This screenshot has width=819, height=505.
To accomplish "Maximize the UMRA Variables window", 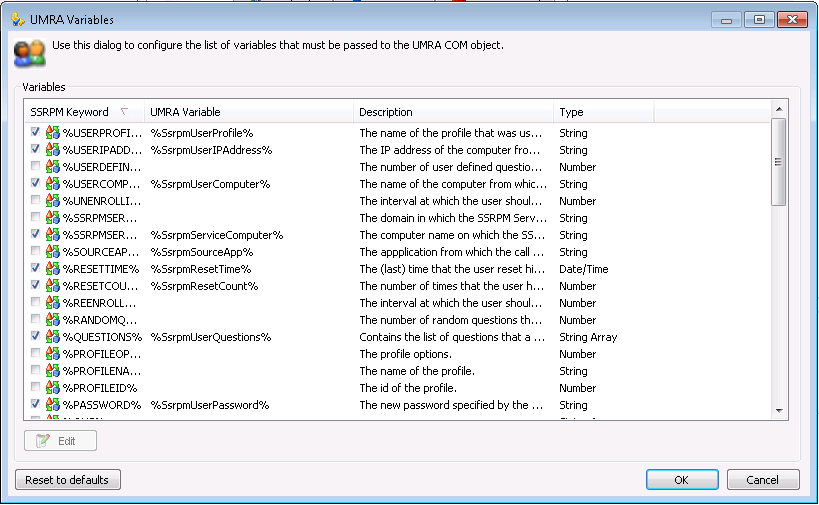I will pyautogui.click(x=759, y=20).
